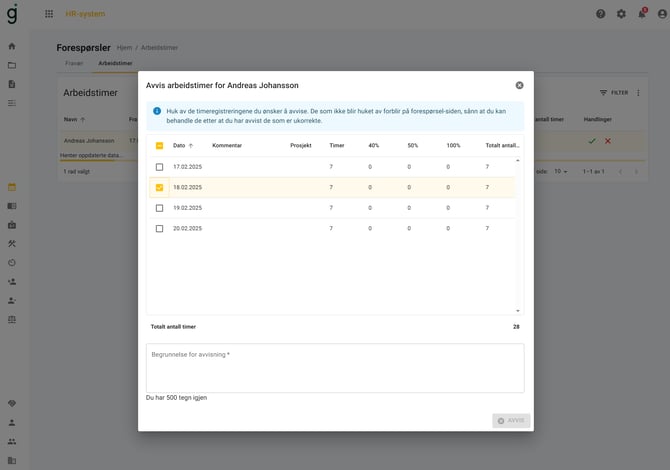Open the settings gear icon
Viewport: 670px width, 470px height.
621,14
